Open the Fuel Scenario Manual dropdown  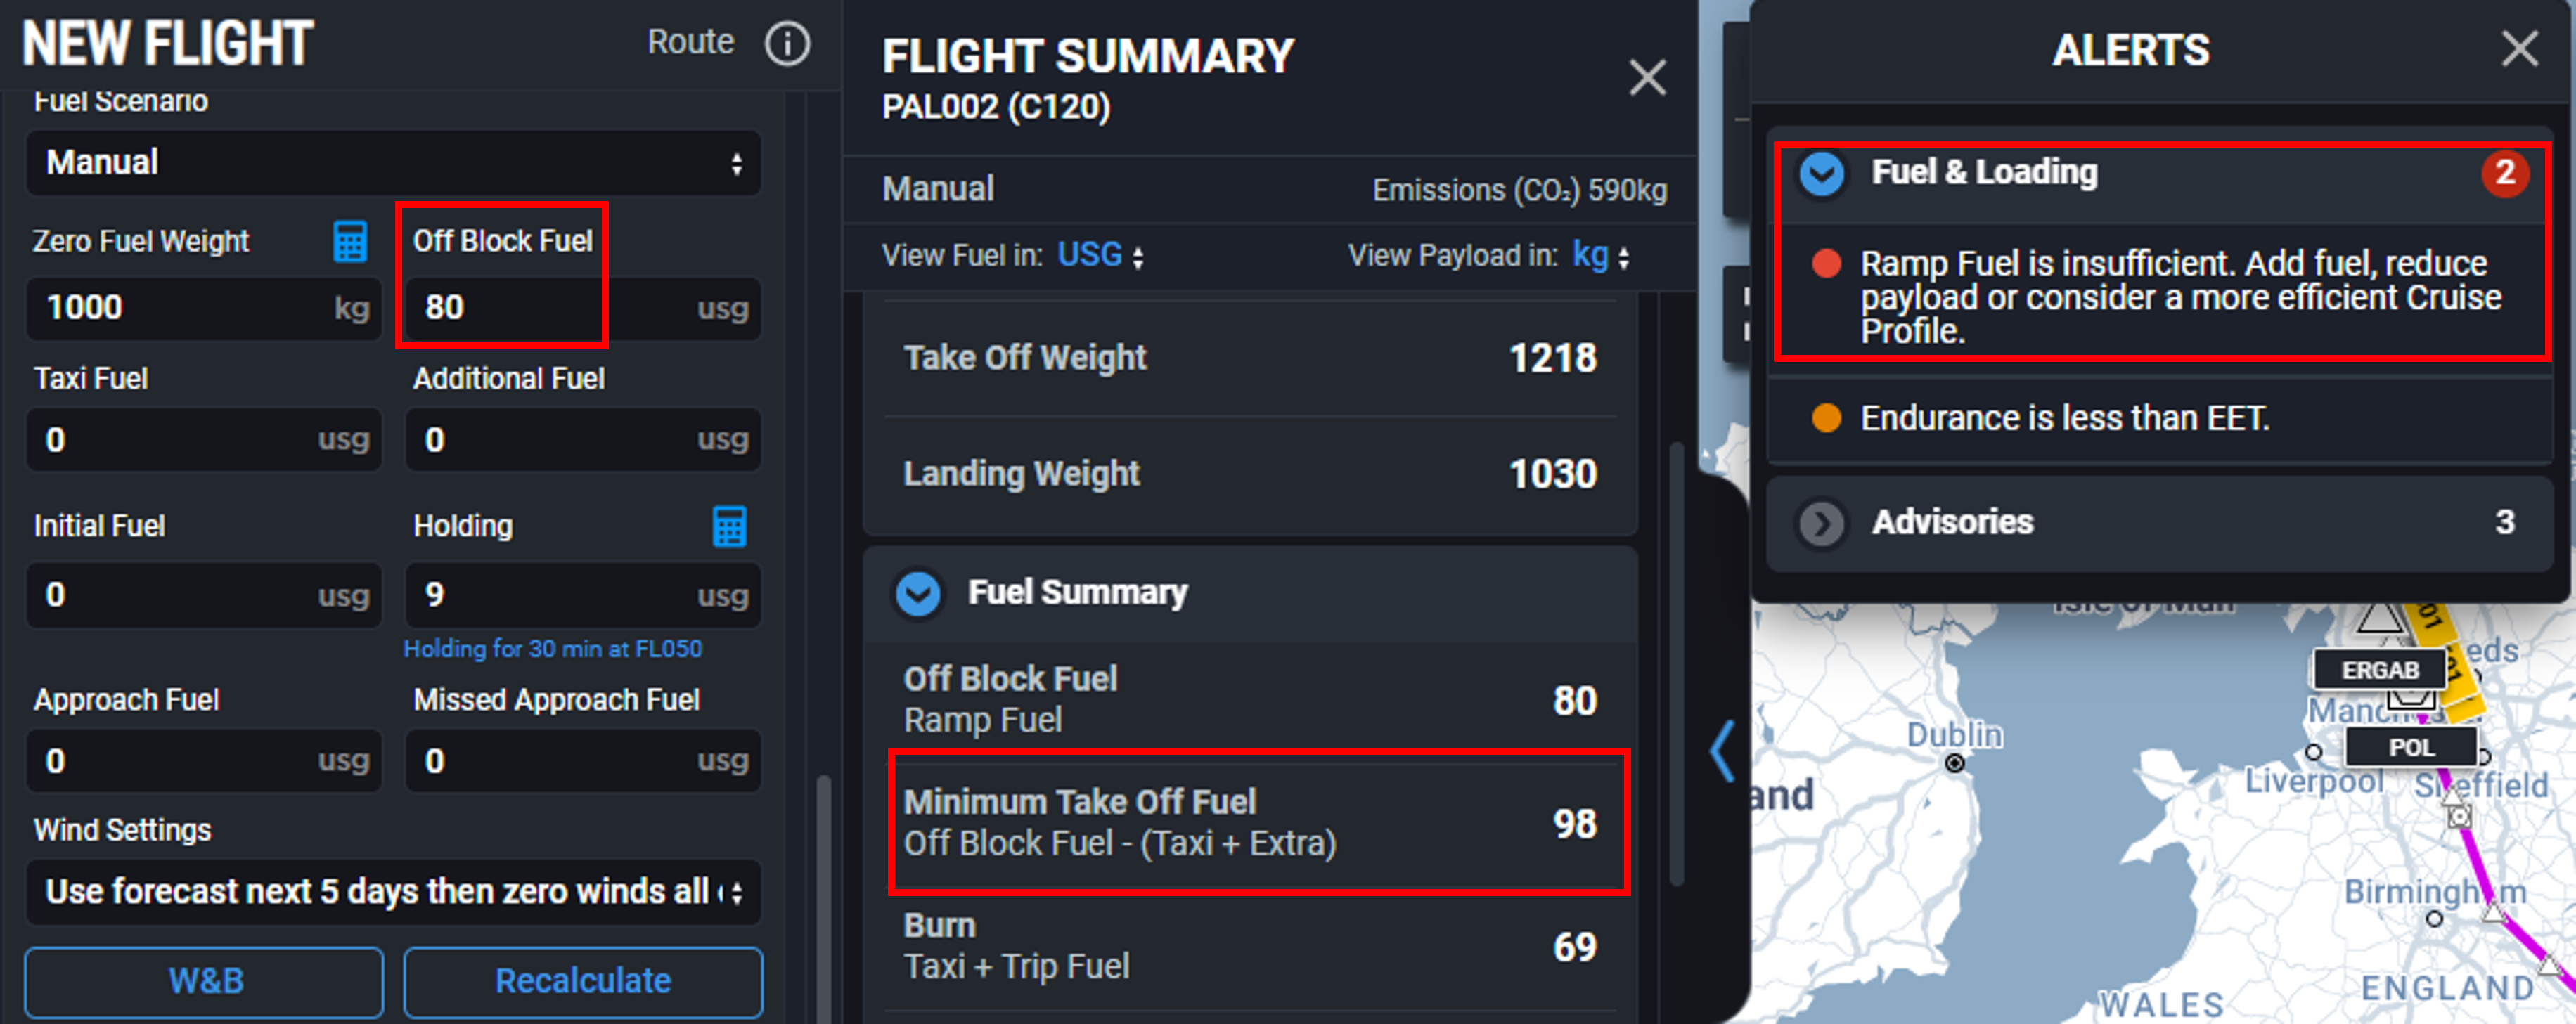point(394,163)
